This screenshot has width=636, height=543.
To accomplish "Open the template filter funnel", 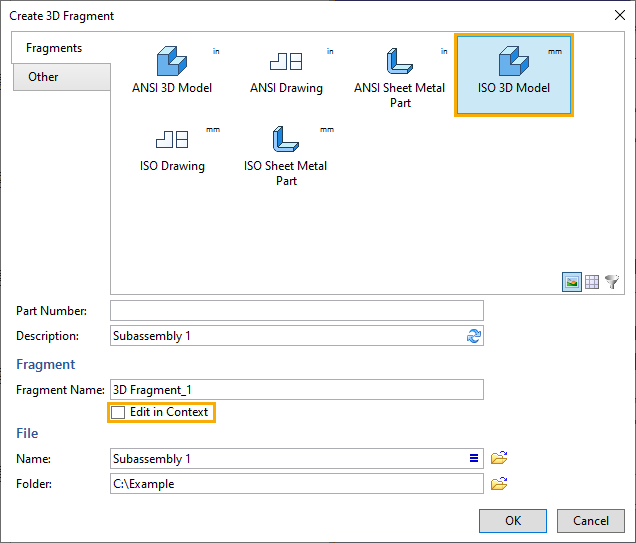I will [x=612, y=281].
